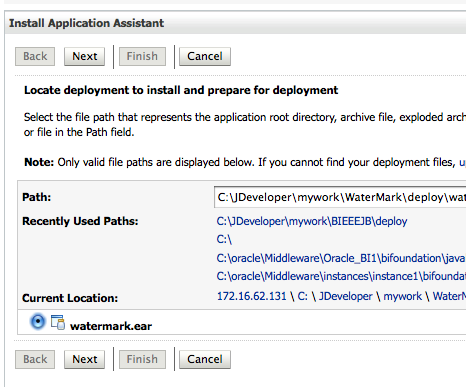Click the bottom Next button
Viewport: 466px width, 387px height.
click(x=85, y=359)
